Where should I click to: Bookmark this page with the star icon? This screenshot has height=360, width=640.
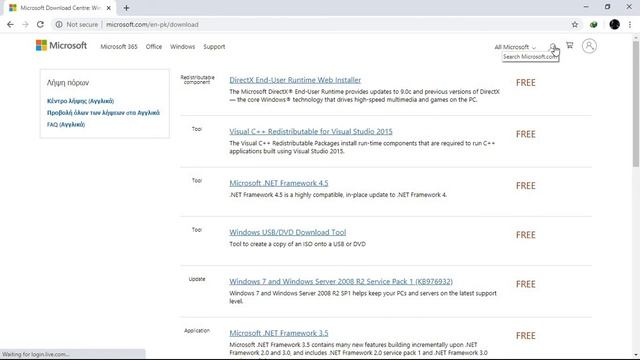[575, 24]
